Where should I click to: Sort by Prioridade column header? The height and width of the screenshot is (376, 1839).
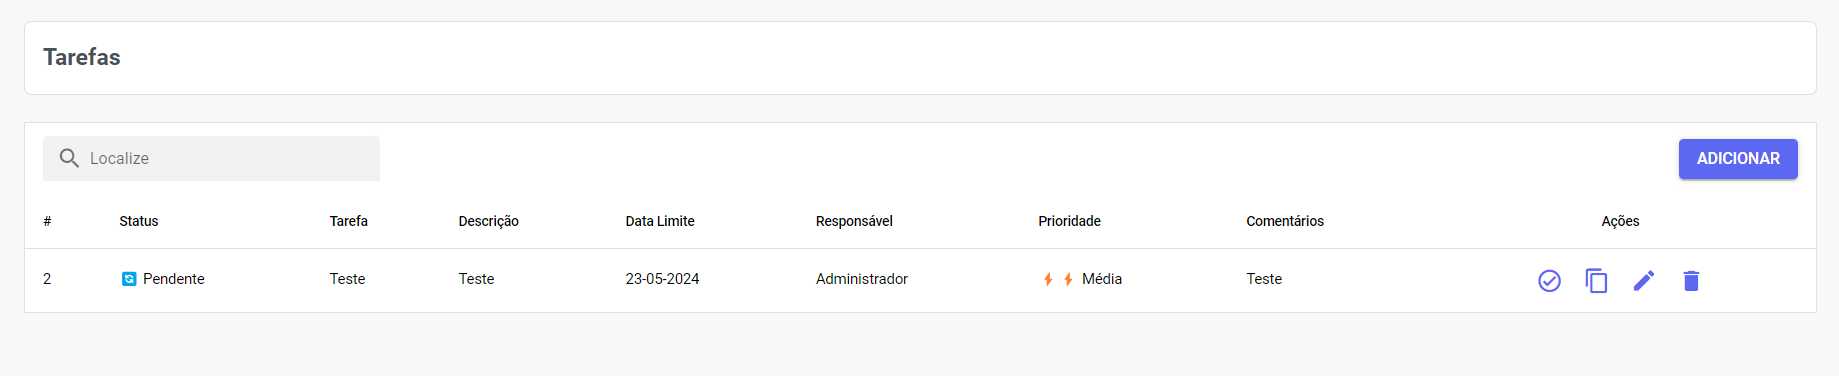tap(1069, 221)
